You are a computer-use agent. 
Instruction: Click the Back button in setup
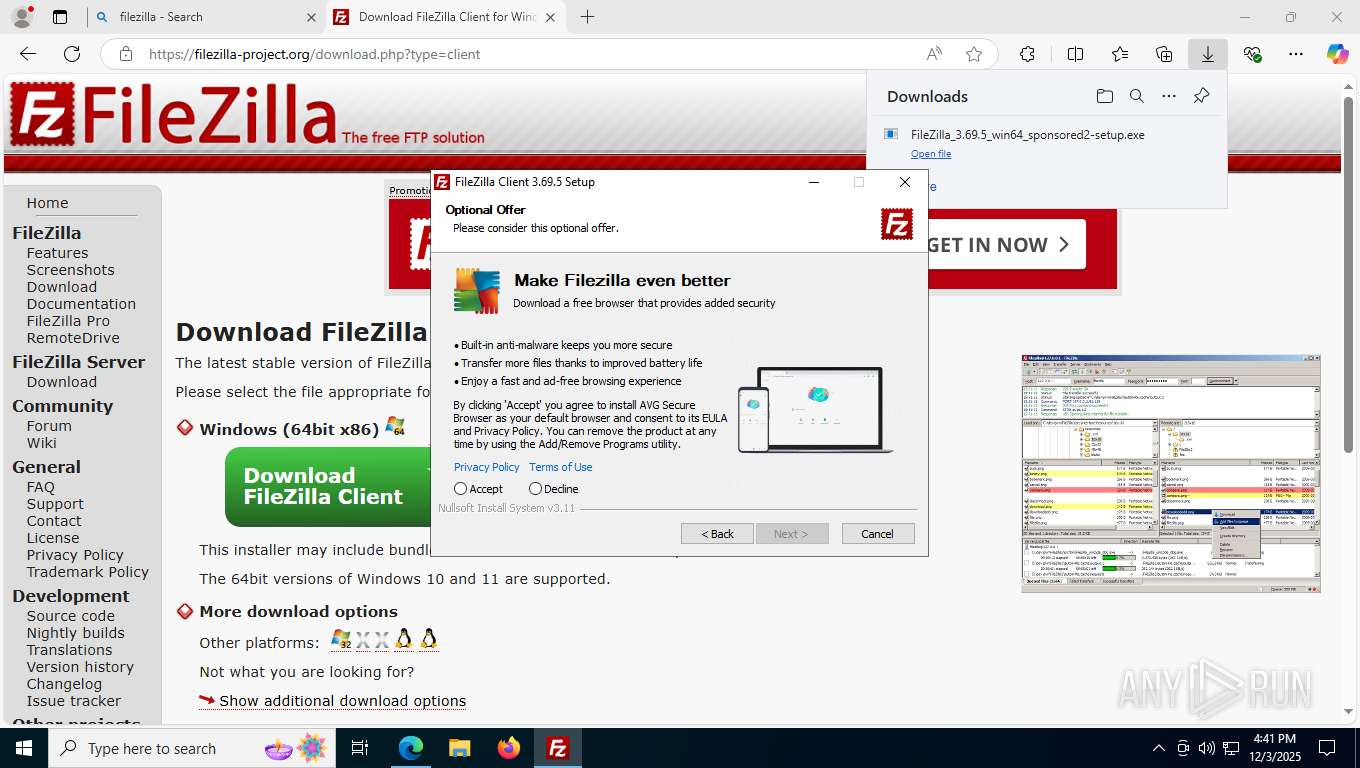tap(717, 534)
